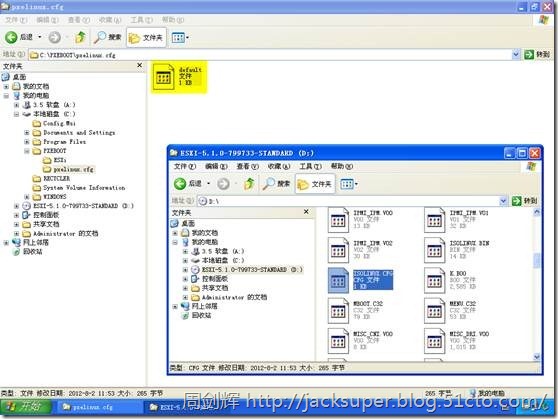558x419 pixels.
Task: Click Up folder icon in ESXI window
Action: click(249, 184)
